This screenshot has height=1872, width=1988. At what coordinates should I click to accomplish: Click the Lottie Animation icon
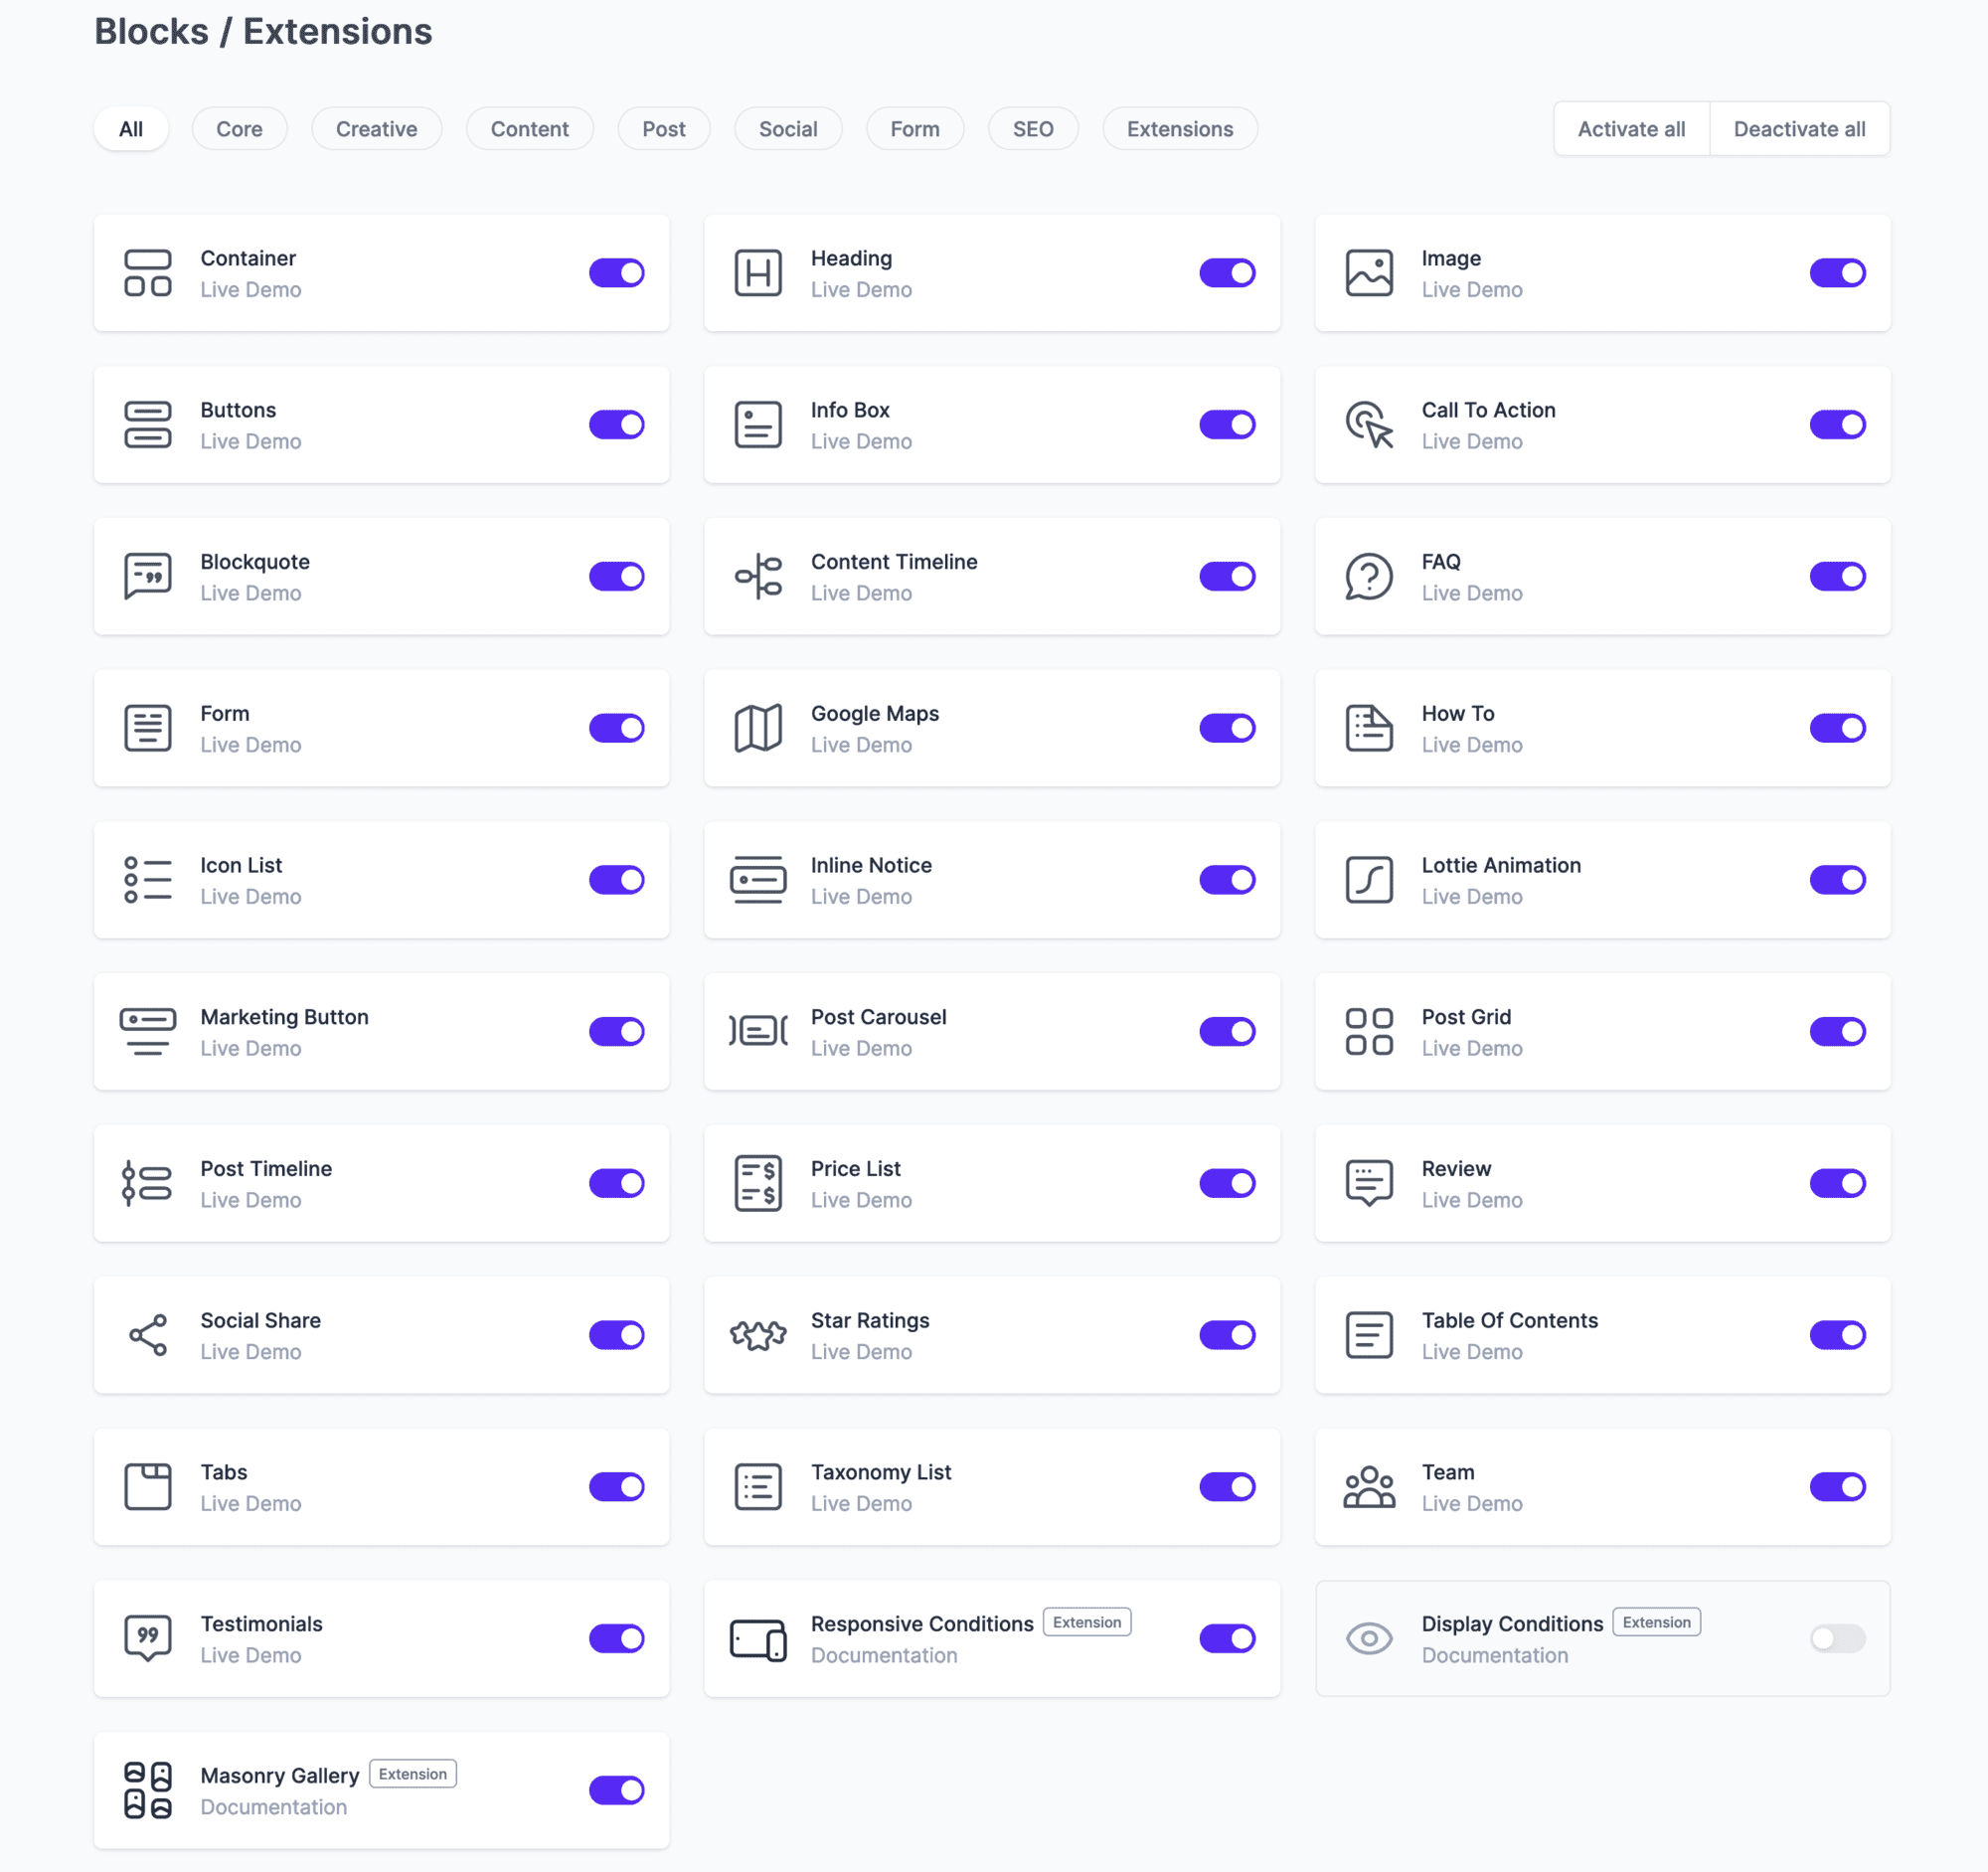click(1369, 880)
